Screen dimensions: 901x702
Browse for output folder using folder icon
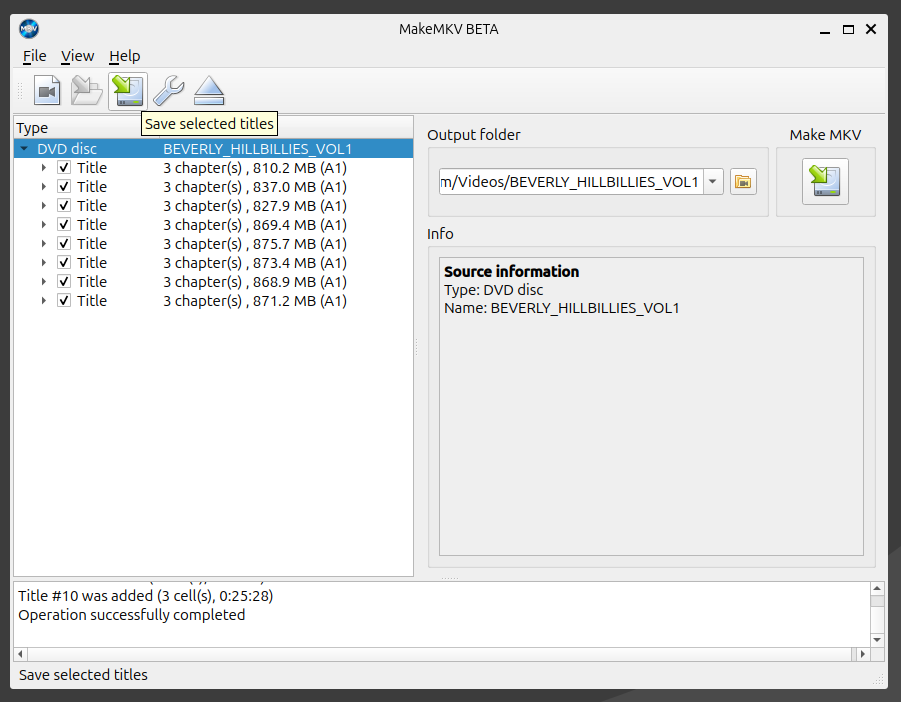pyautogui.click(x=743, y=182)
